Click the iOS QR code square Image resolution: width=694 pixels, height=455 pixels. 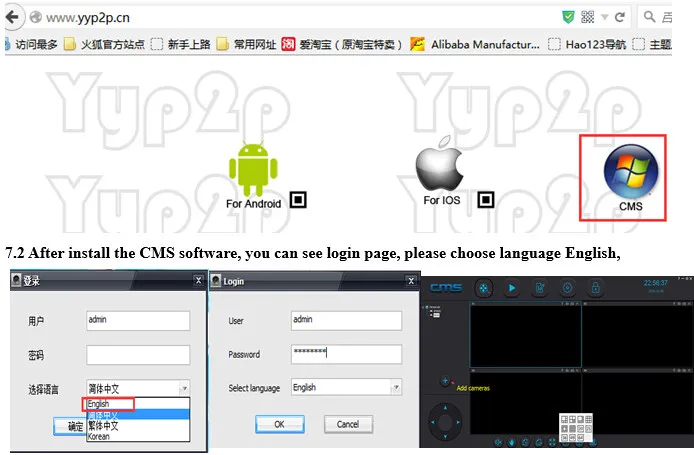[x=486, y=200]
